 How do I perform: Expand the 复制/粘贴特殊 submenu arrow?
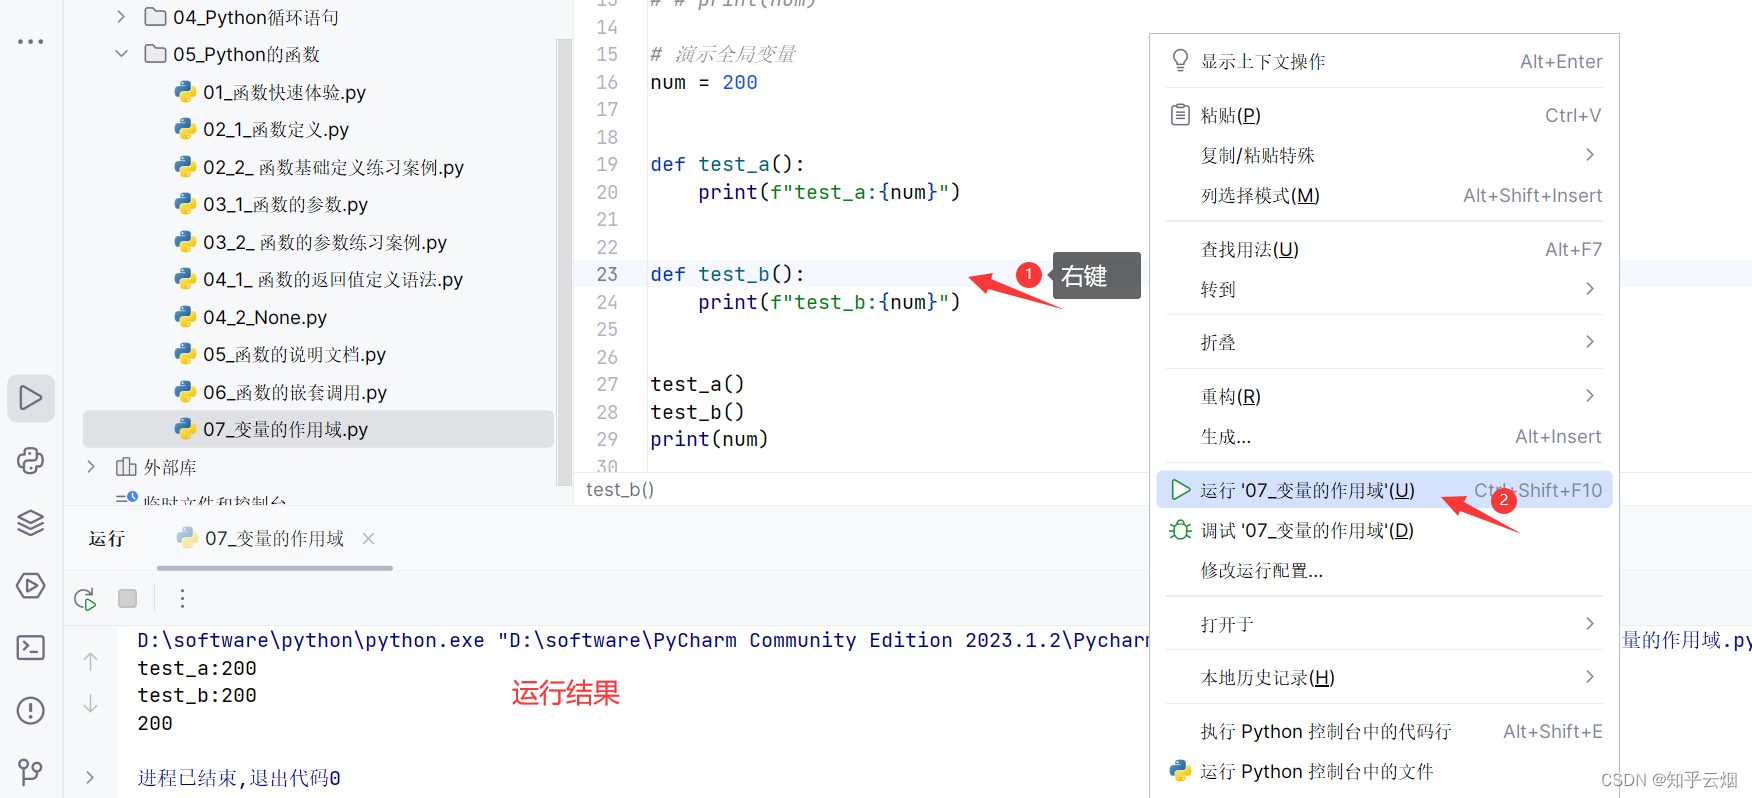tap(1590, 155)
